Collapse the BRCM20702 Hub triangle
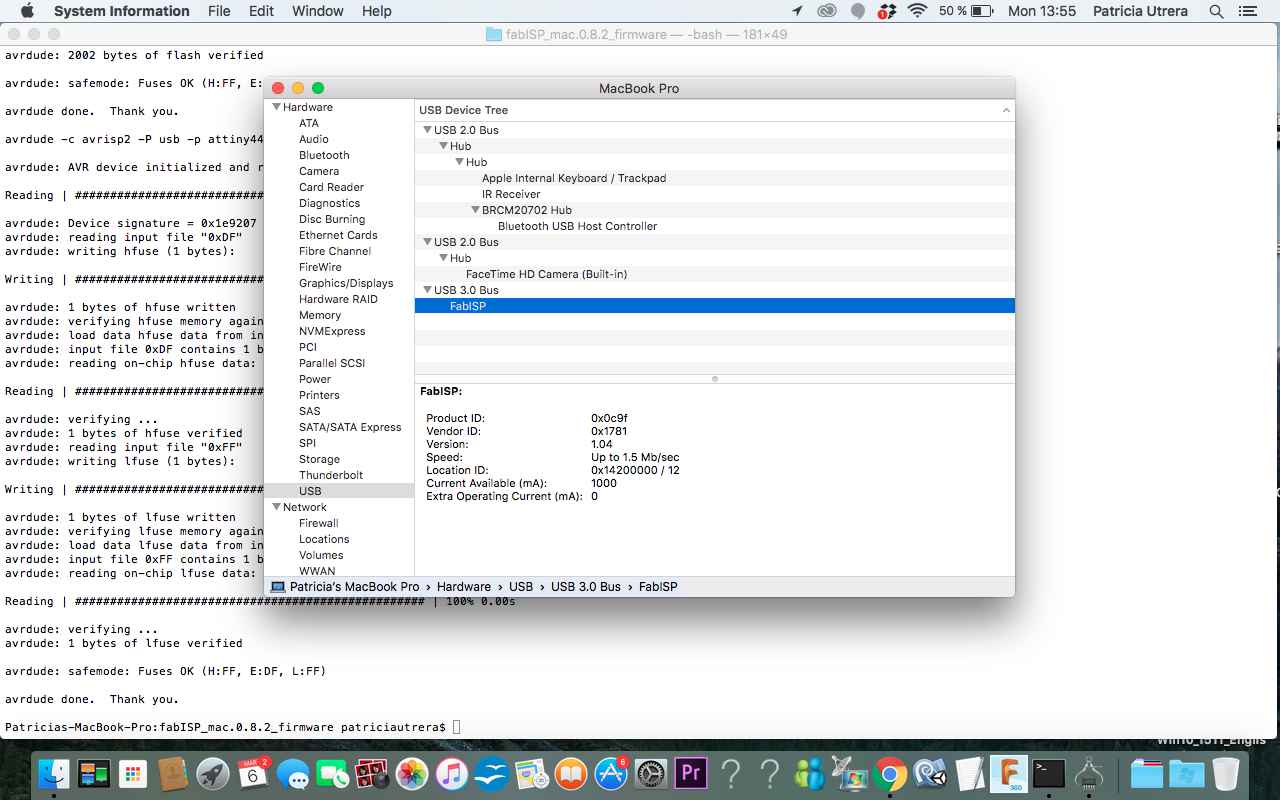Image resolution: width=1280 pixels, height=800 pixels. pos(475,210)
